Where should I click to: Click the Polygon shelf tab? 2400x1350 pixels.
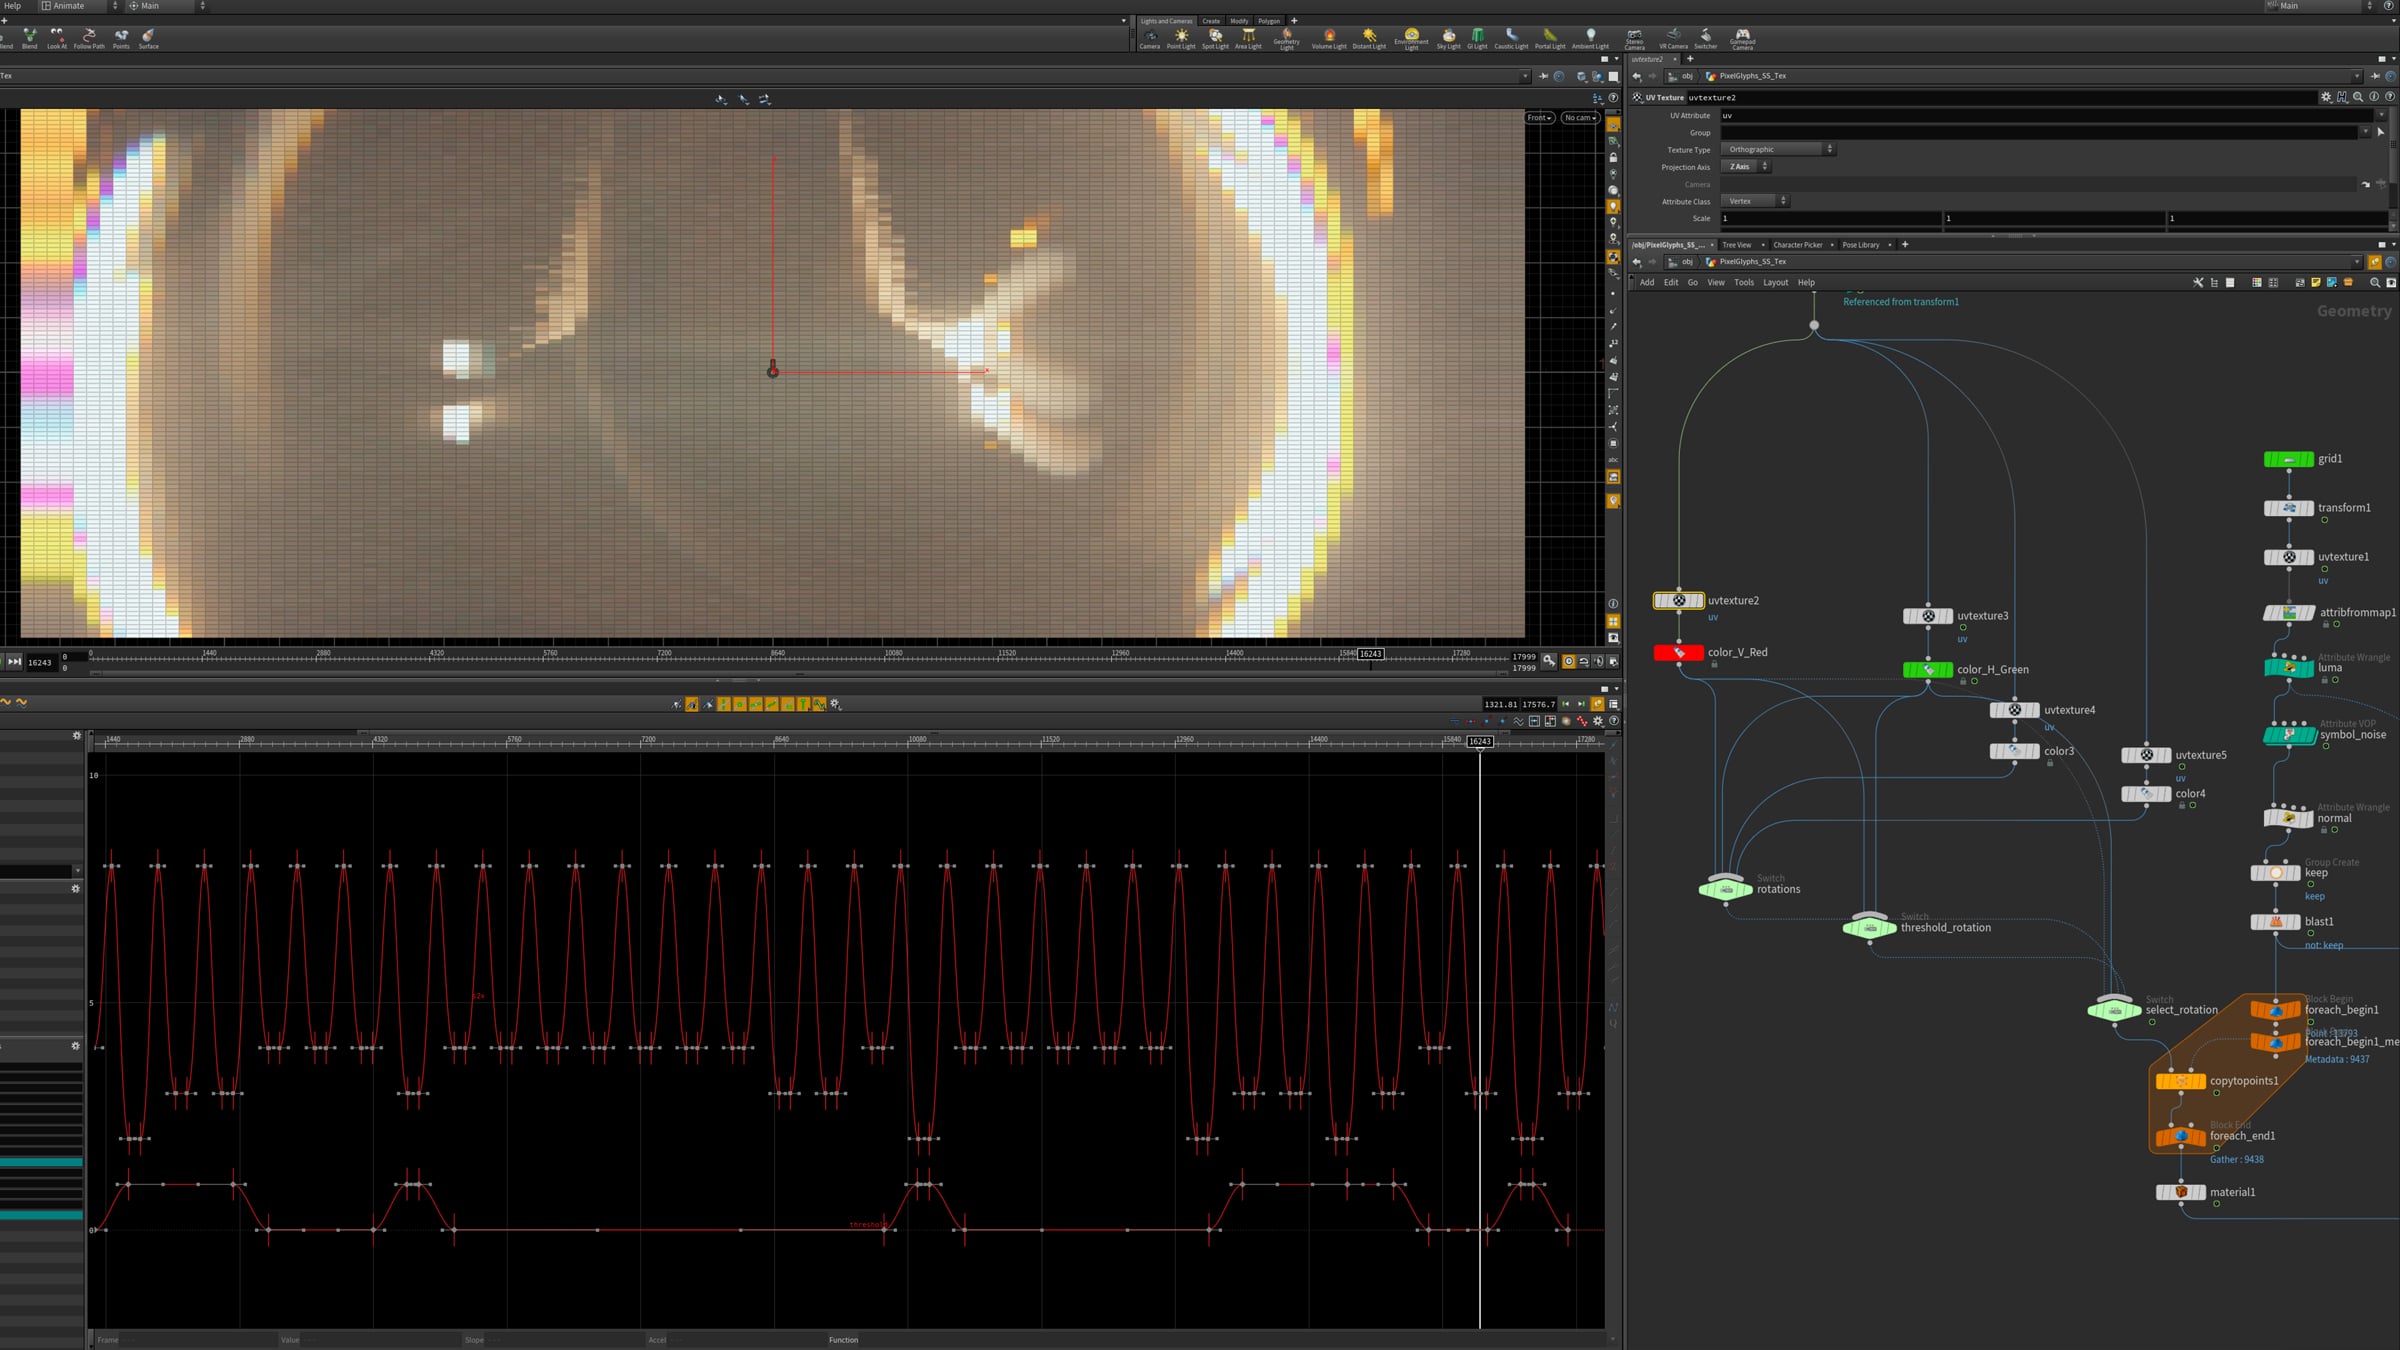coord(1268,21)
